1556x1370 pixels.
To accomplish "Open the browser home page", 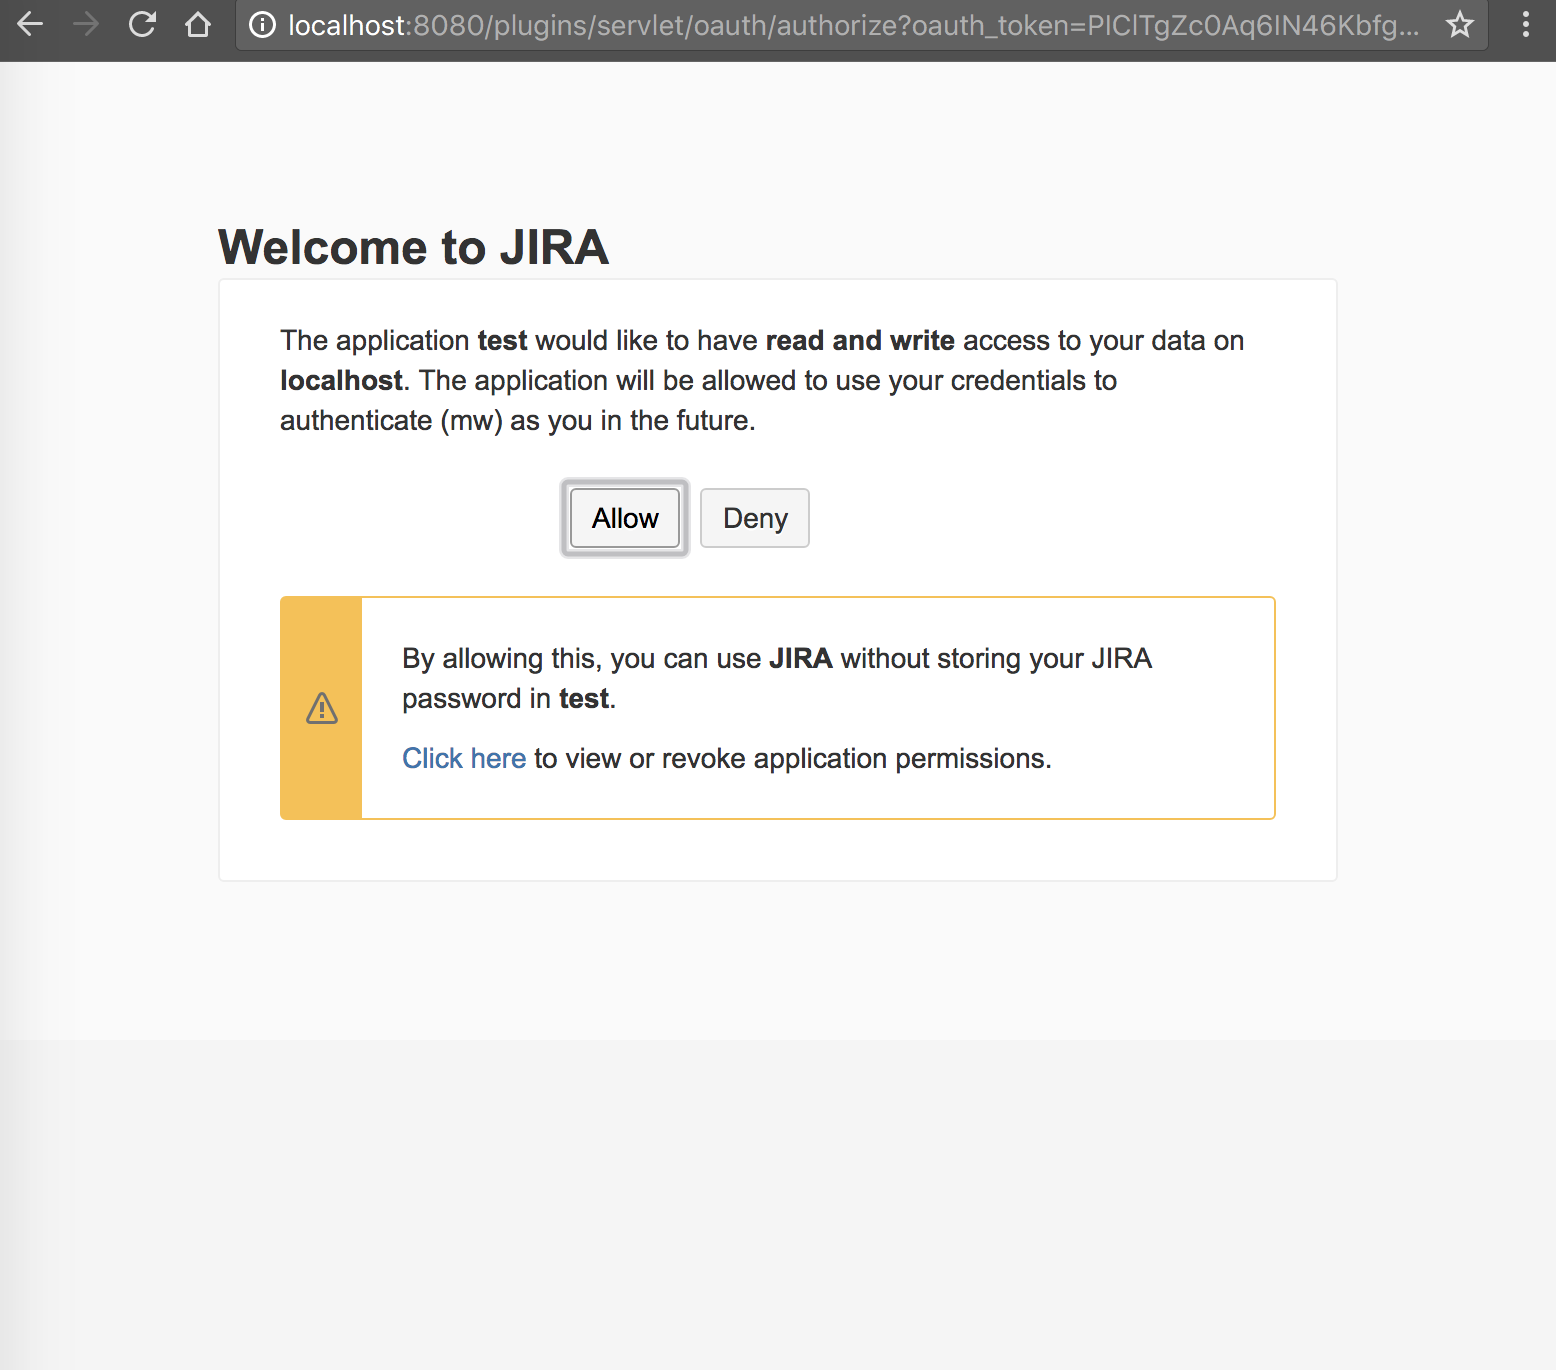I will point(197,25).
